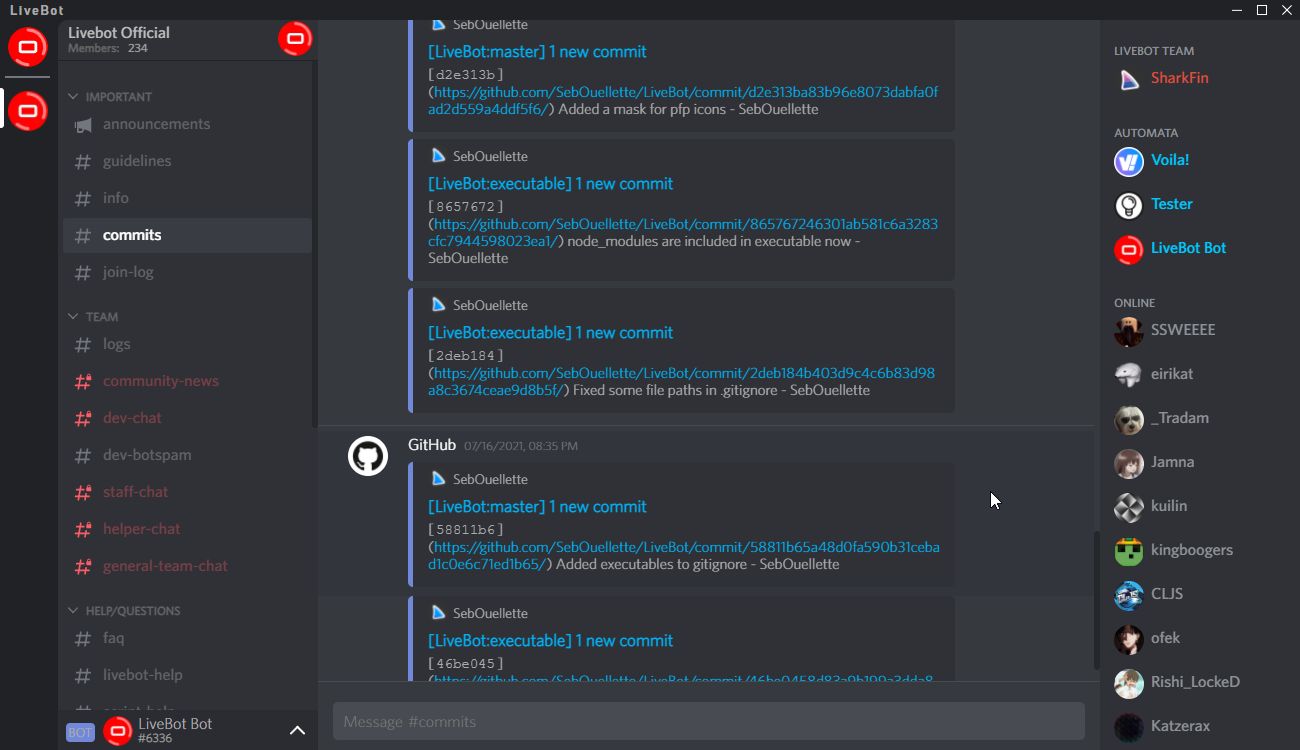
Task: Click your LiveBot Bot avatar in the bottom bar
Action: (118, 731)
